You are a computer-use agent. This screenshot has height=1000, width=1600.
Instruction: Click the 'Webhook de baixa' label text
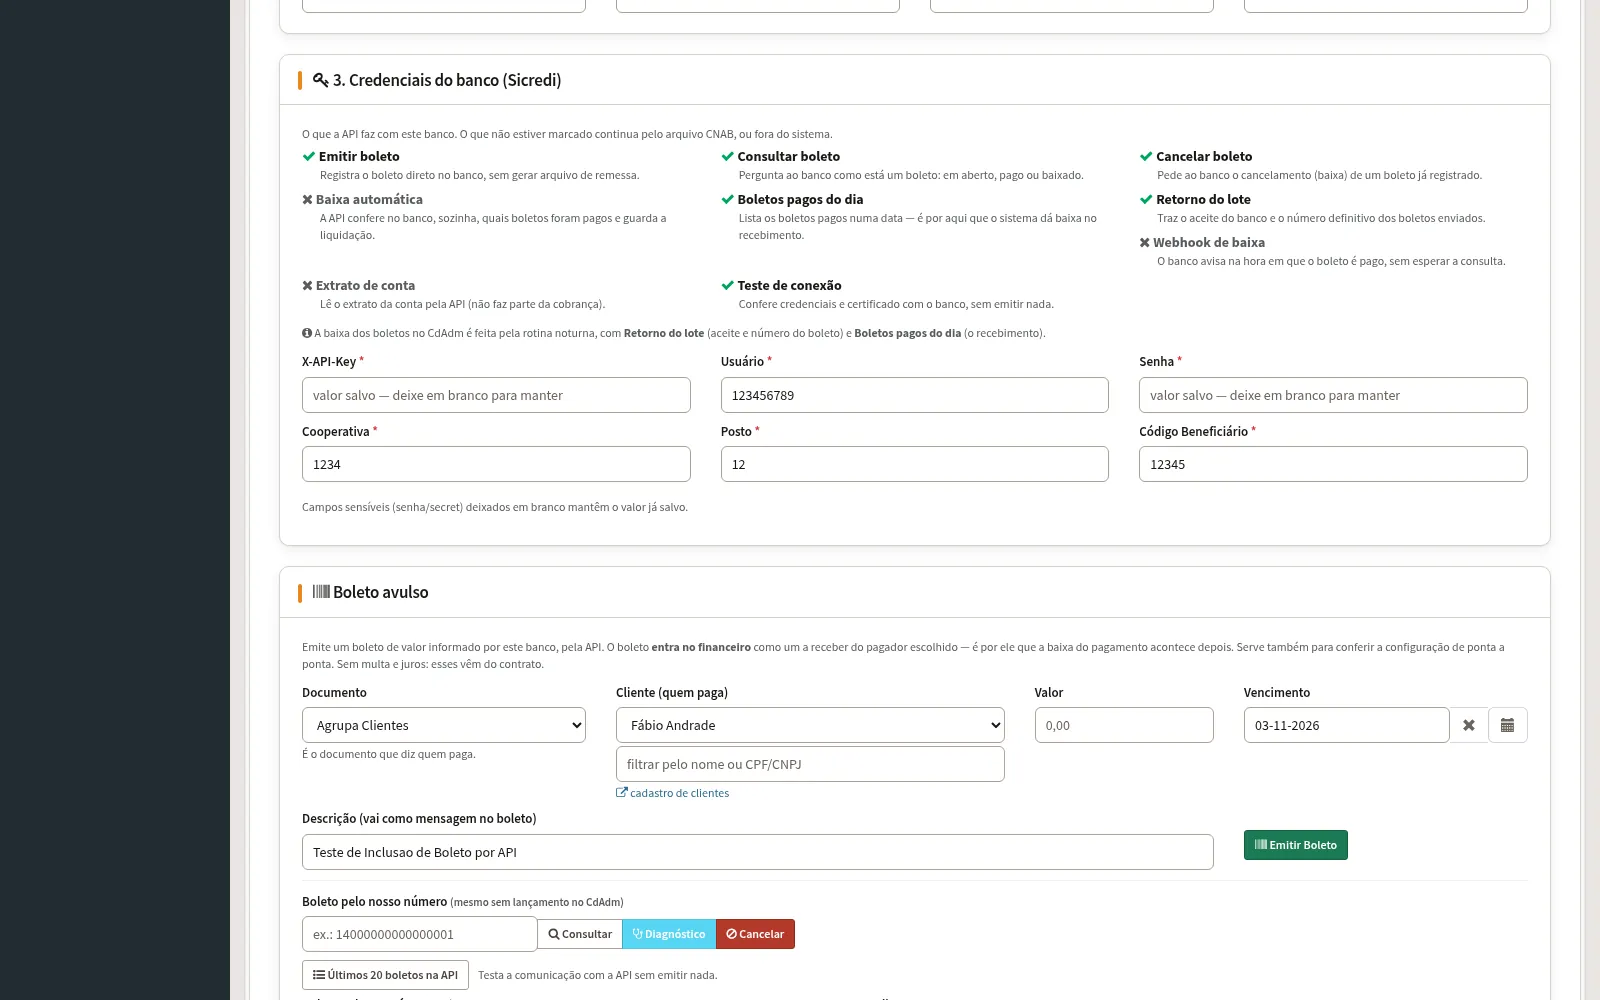click(1209, 242)
